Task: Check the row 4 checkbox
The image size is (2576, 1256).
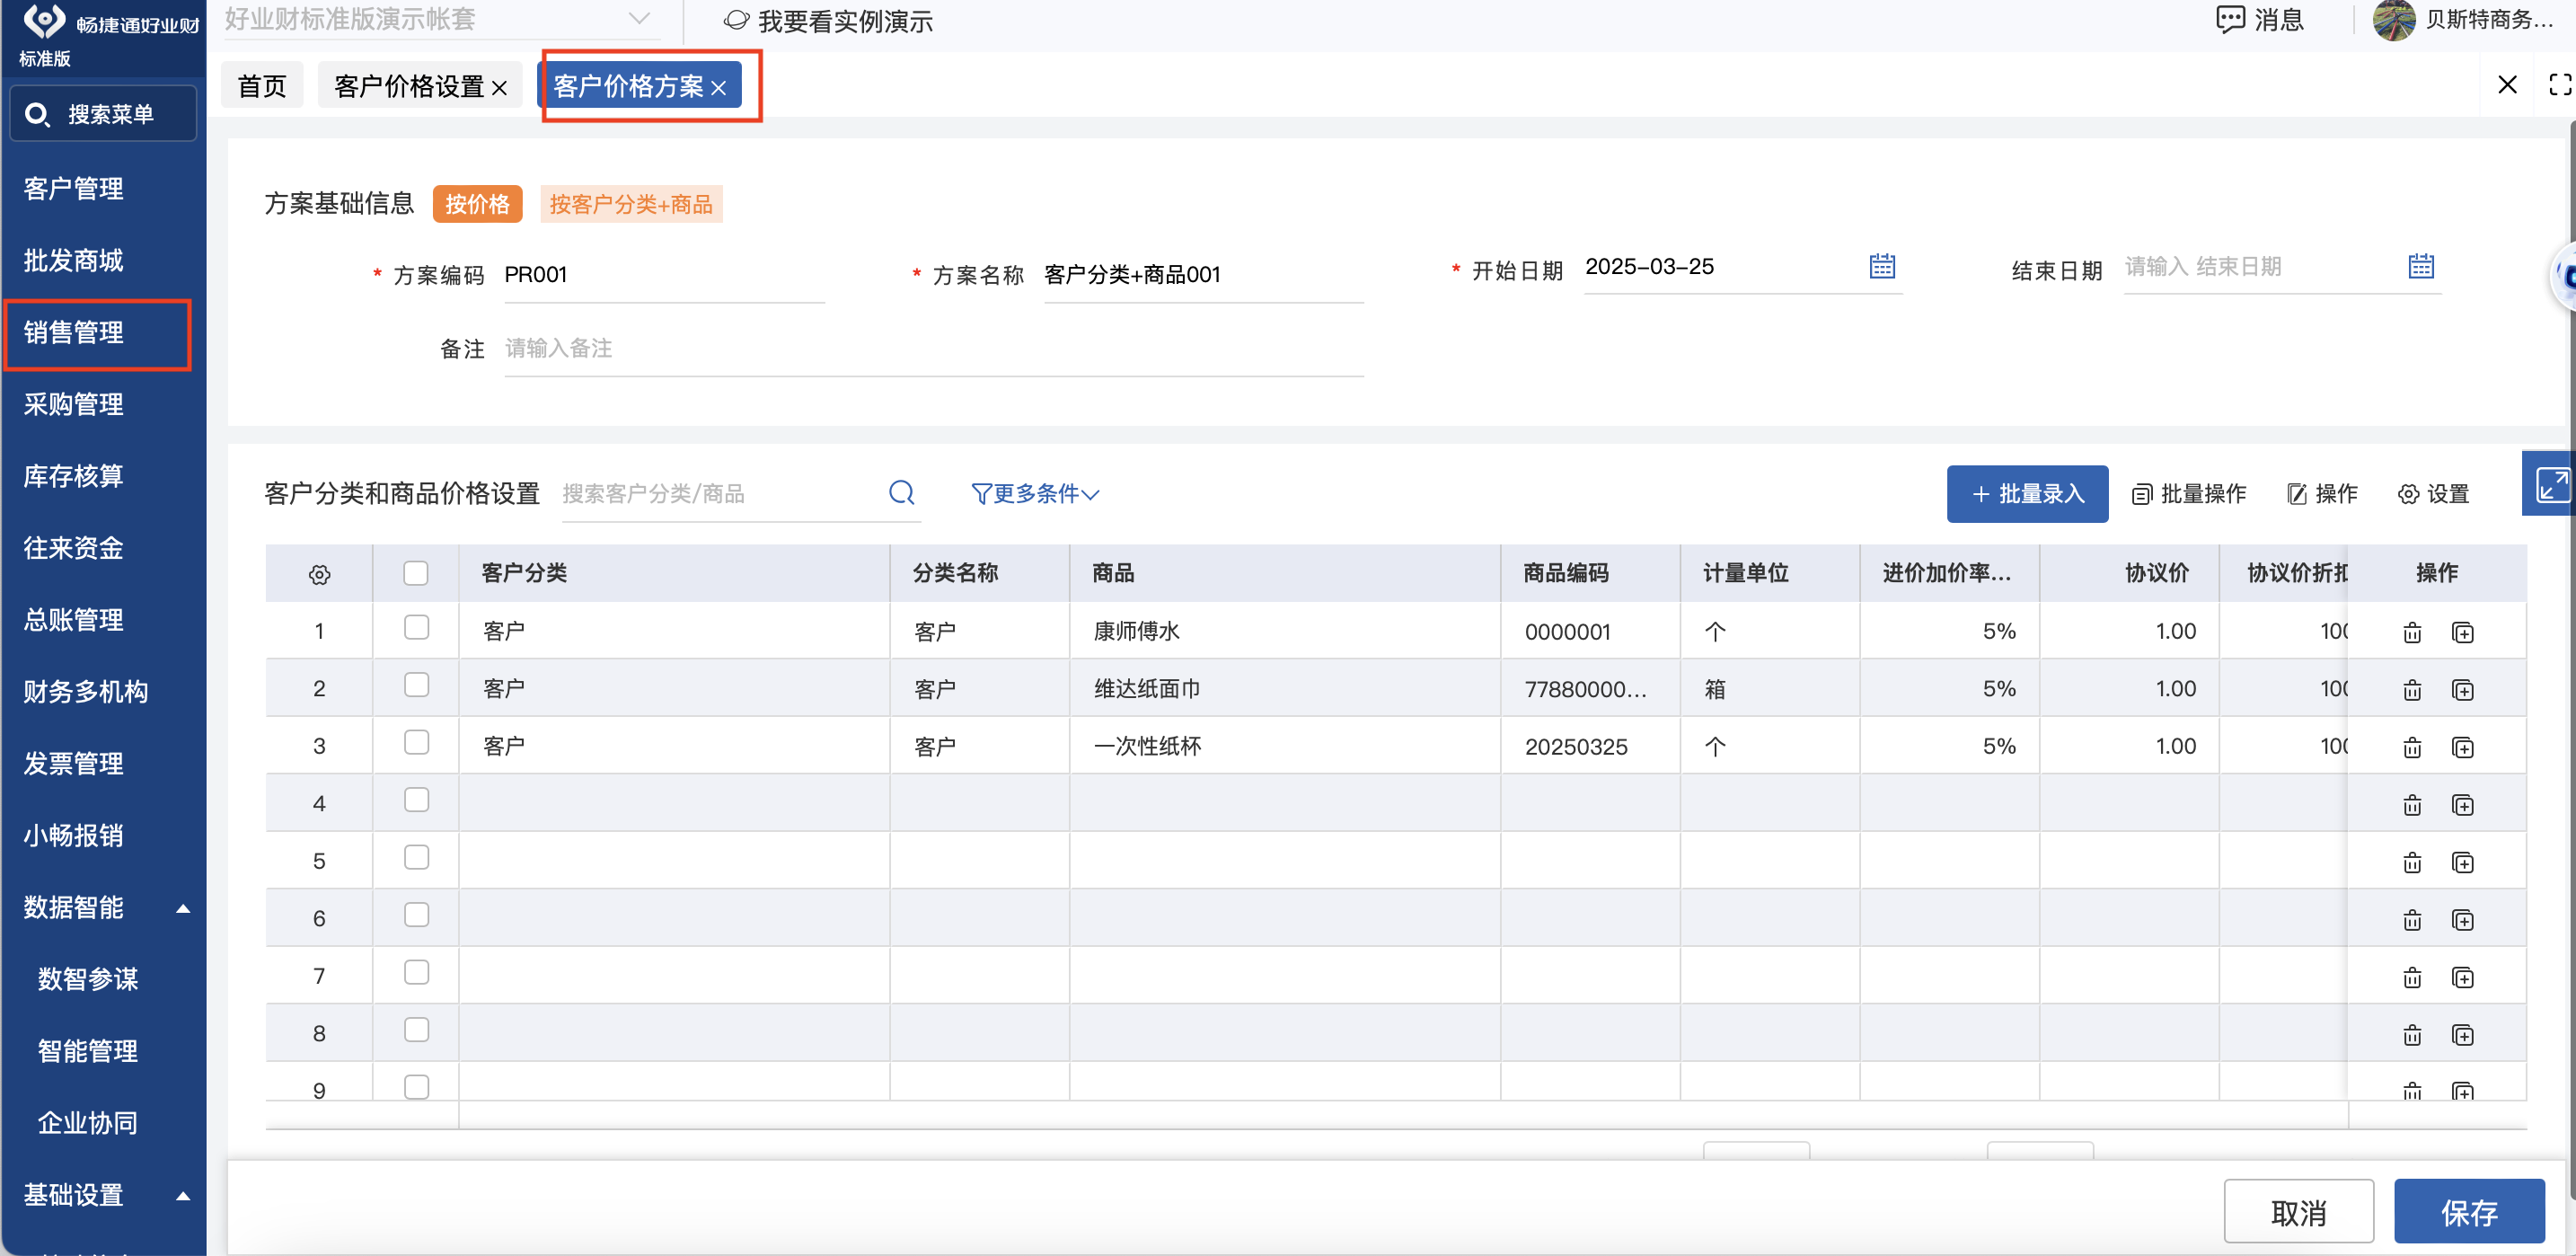Action: pos(416,800)
